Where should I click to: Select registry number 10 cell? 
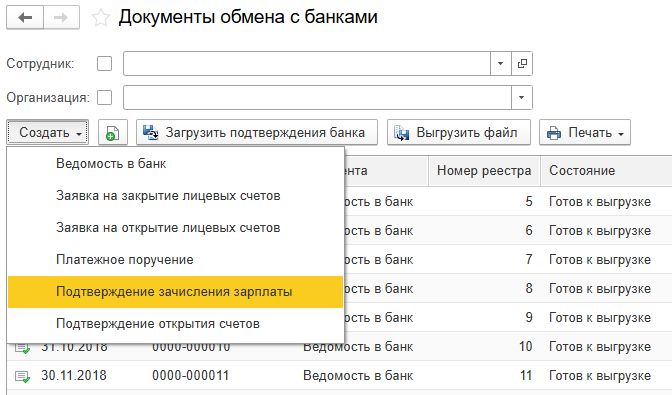(x=526, y=347)
